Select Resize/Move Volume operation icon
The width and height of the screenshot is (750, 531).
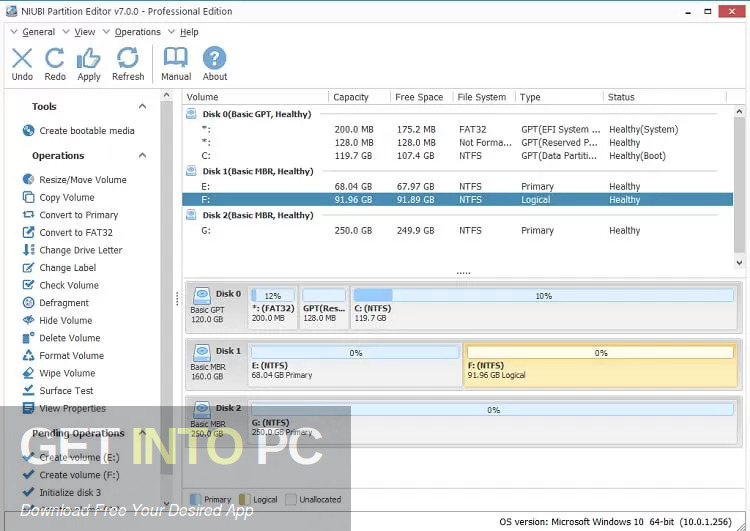(28, 179)
